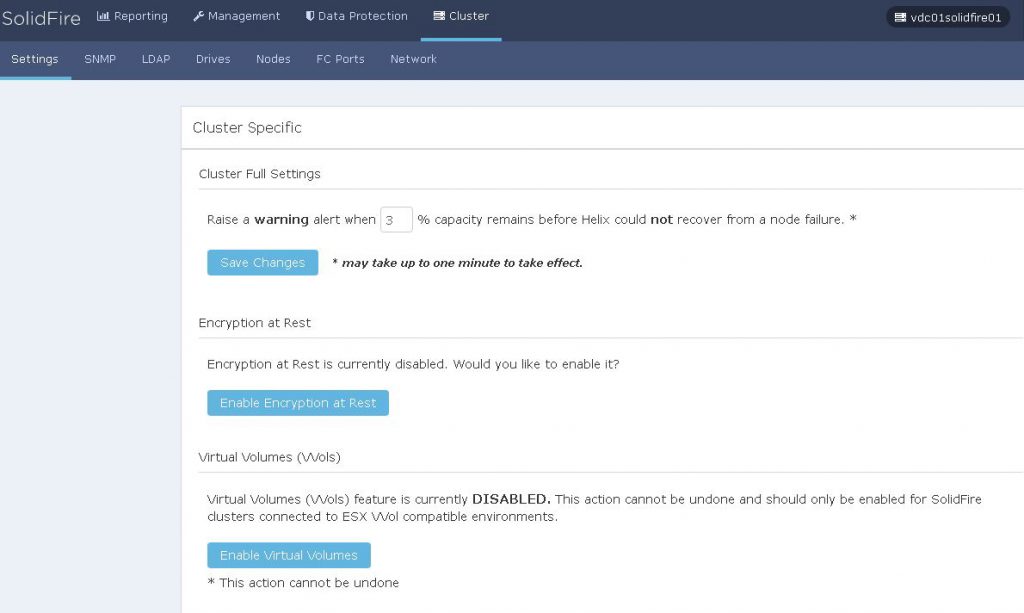Viewport: 1024px width, 613px height.
Task: Switch to the SNMP tab
Action: 99,59
